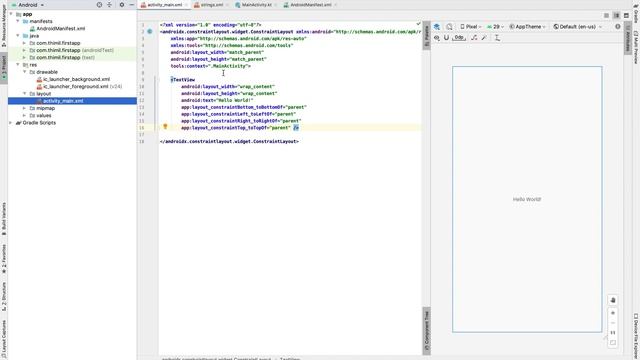Switch to the MainActivity.kt tab

click(x=256, y=5)
